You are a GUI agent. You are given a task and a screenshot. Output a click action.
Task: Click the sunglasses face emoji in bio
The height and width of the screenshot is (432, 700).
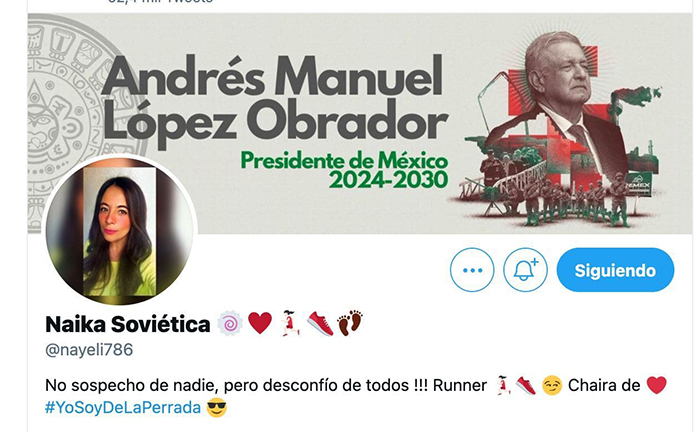pyautogui.click(x=217, y=407)
